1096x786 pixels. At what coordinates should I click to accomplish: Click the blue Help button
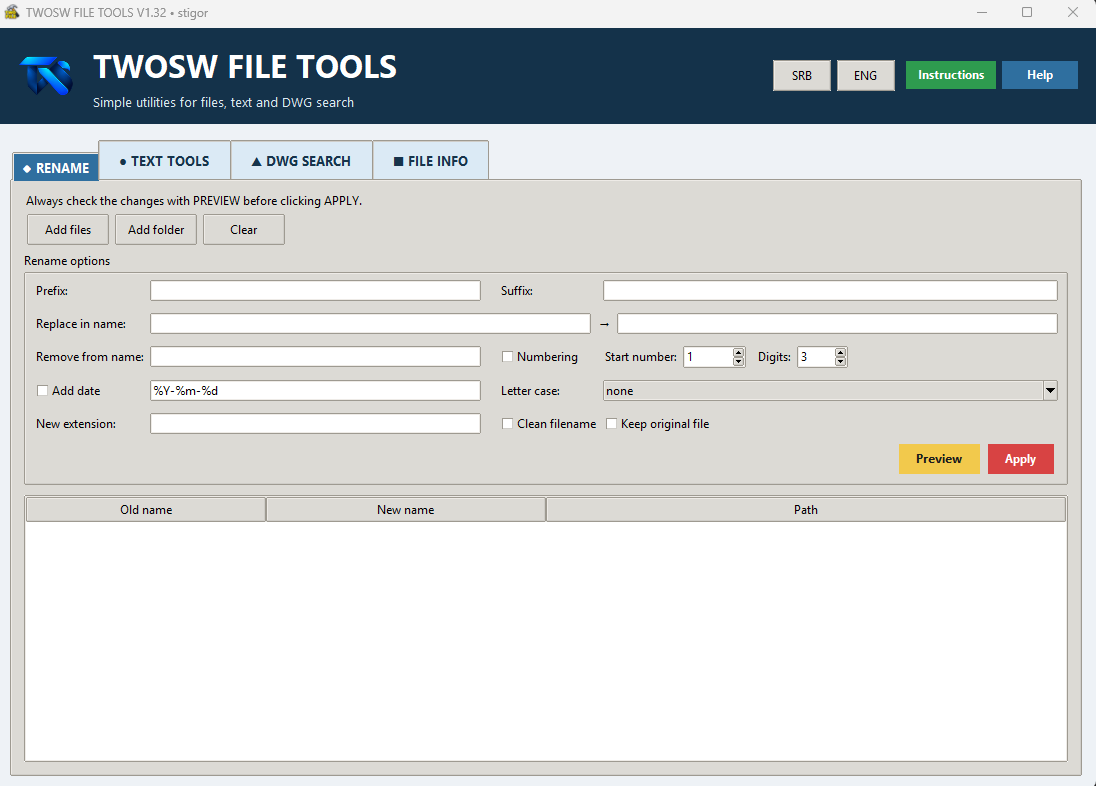coord(1039,75)
